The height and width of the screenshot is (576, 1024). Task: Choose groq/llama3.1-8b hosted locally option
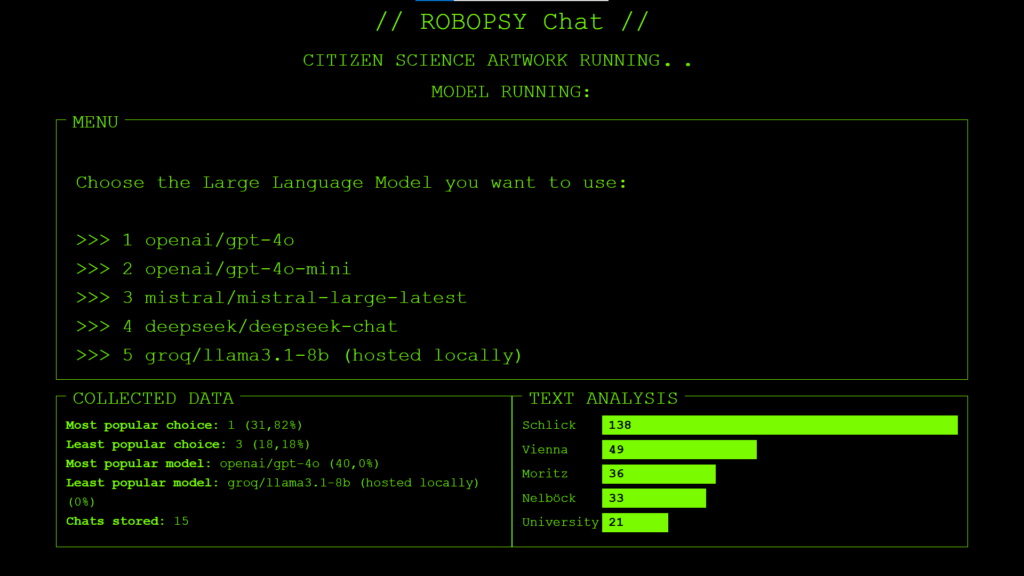(299, 356)
